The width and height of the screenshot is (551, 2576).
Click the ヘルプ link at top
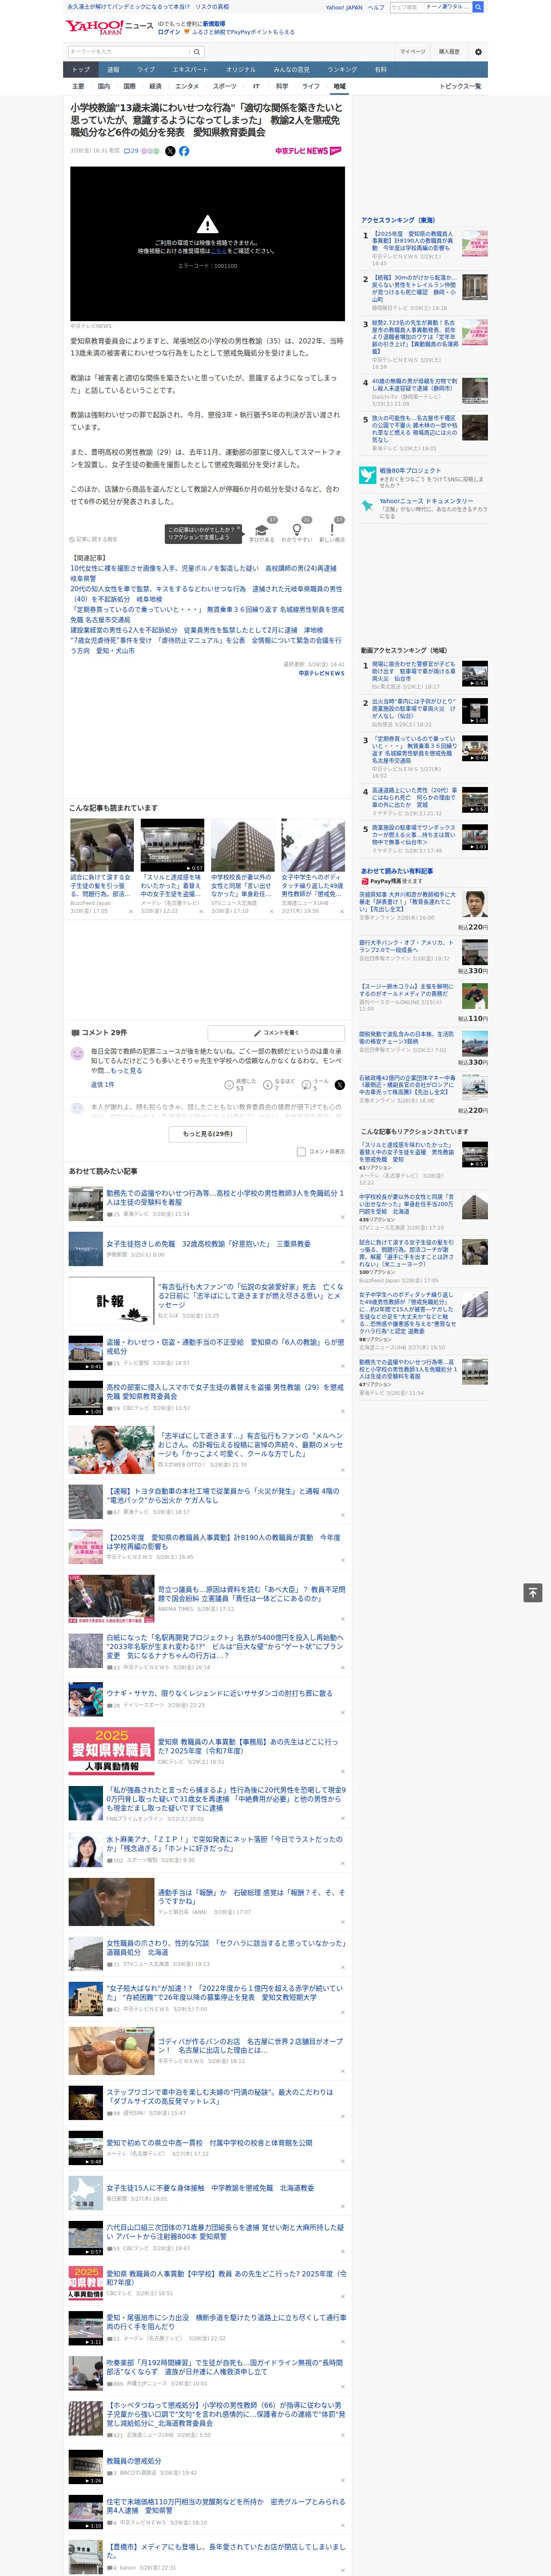point(376,7)
